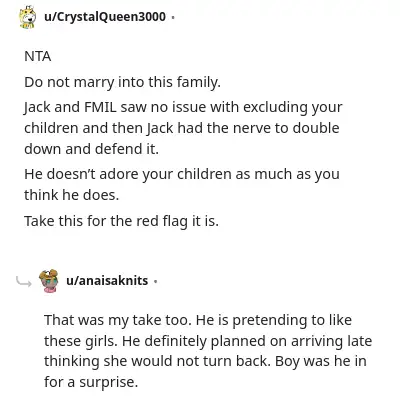
Task: Click the 'thinking she would not turn back' line
Action: coord(205,361)
